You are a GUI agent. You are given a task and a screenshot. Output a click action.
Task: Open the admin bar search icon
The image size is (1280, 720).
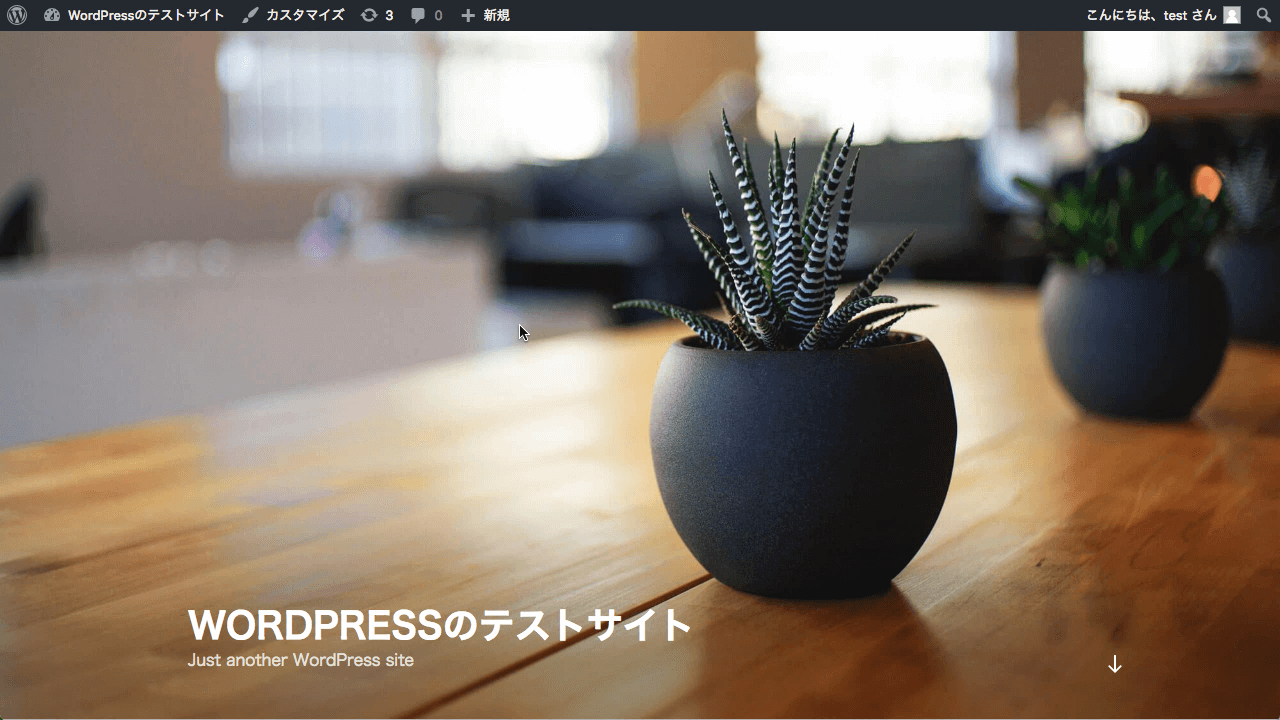[1264, 15]
